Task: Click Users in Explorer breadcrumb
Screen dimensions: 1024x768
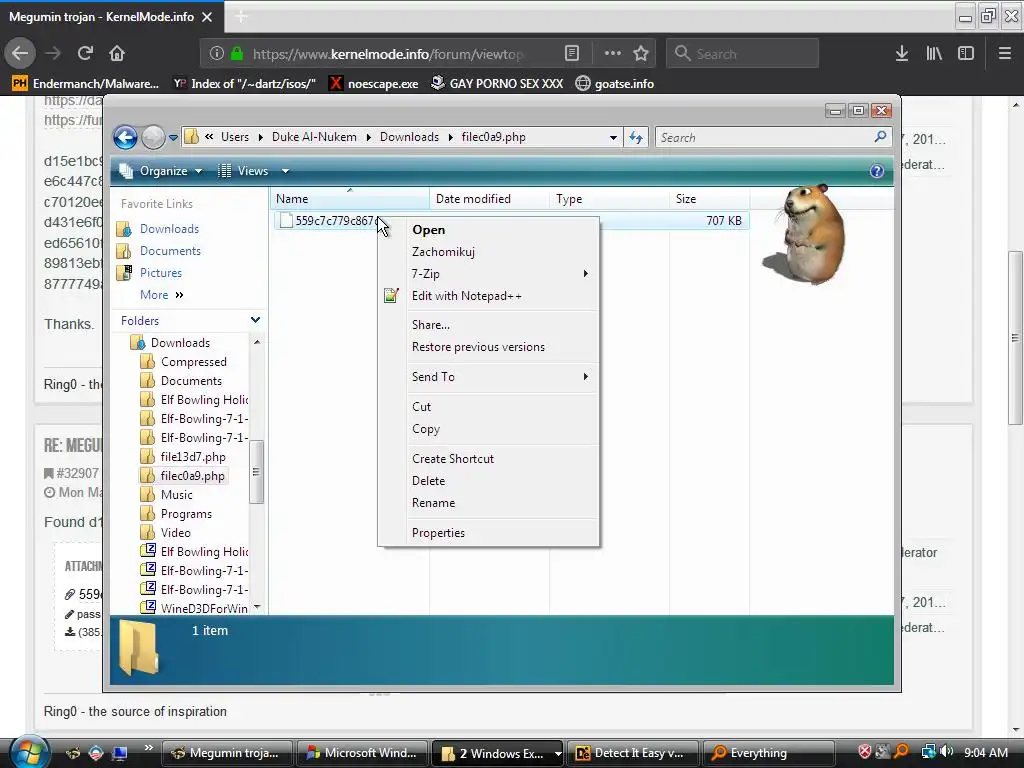Action: click(x=234, y=137)
